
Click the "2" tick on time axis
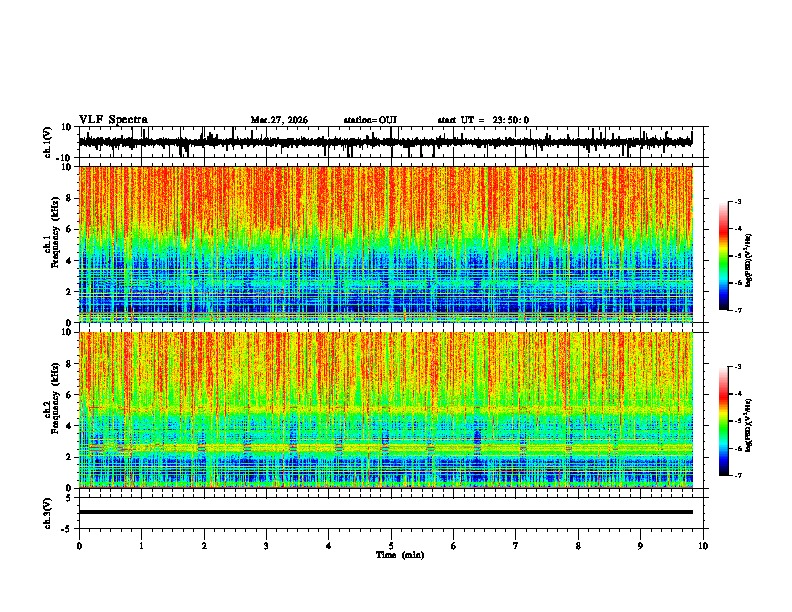coord(204,546)
